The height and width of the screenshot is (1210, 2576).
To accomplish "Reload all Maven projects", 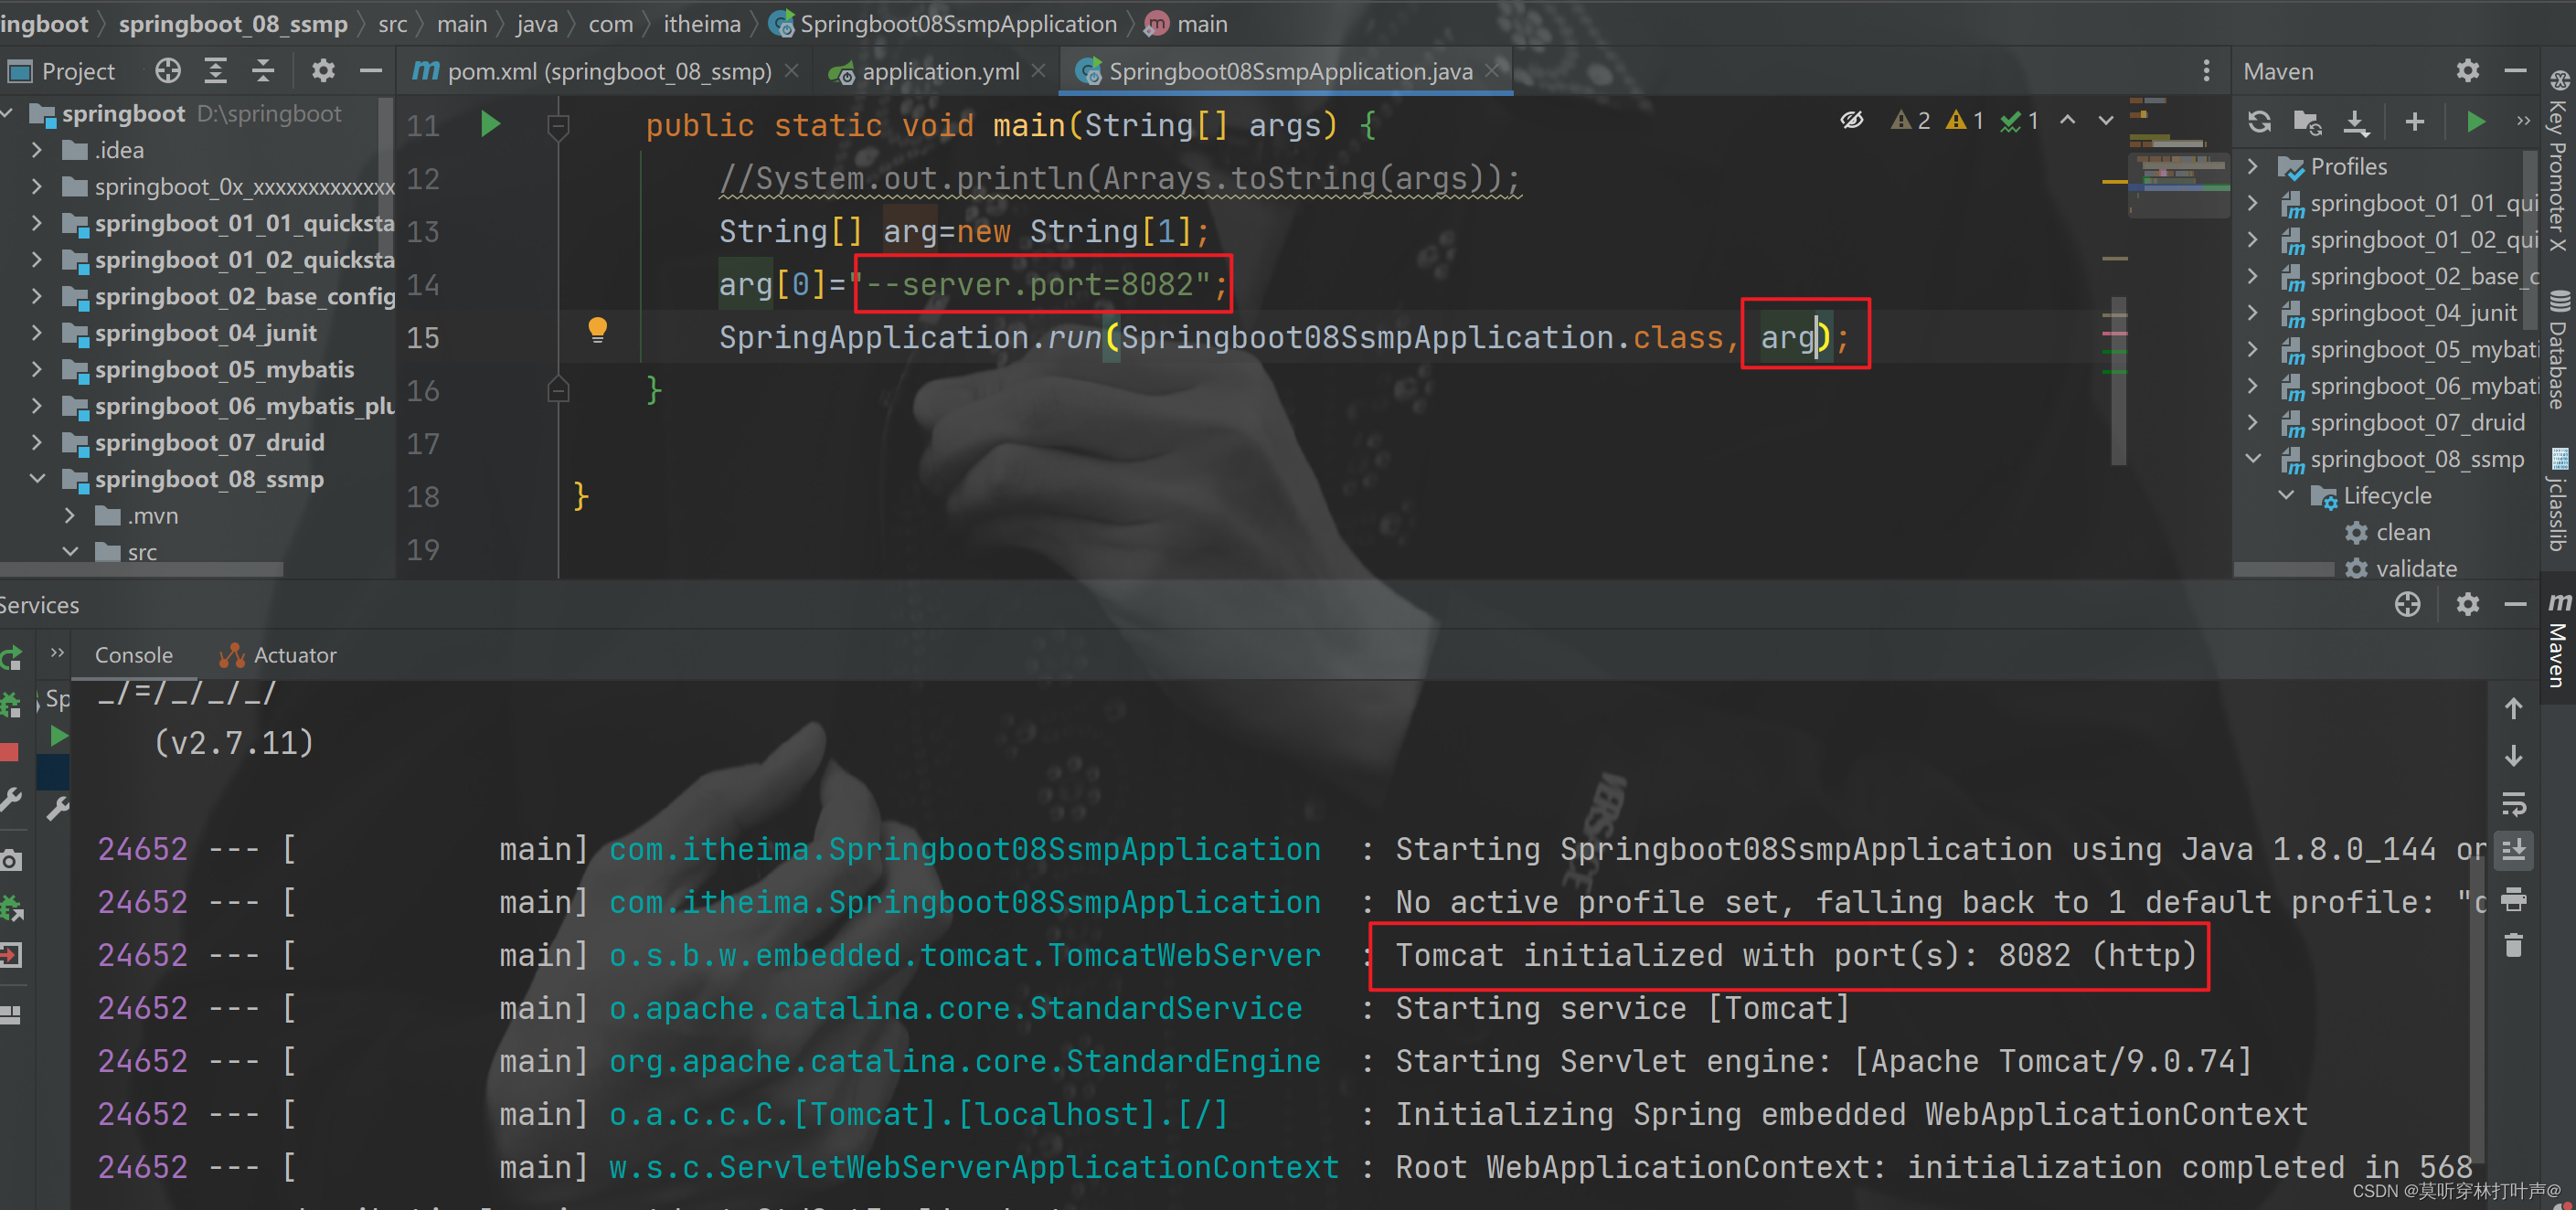I will click(x=2259, y=122).
